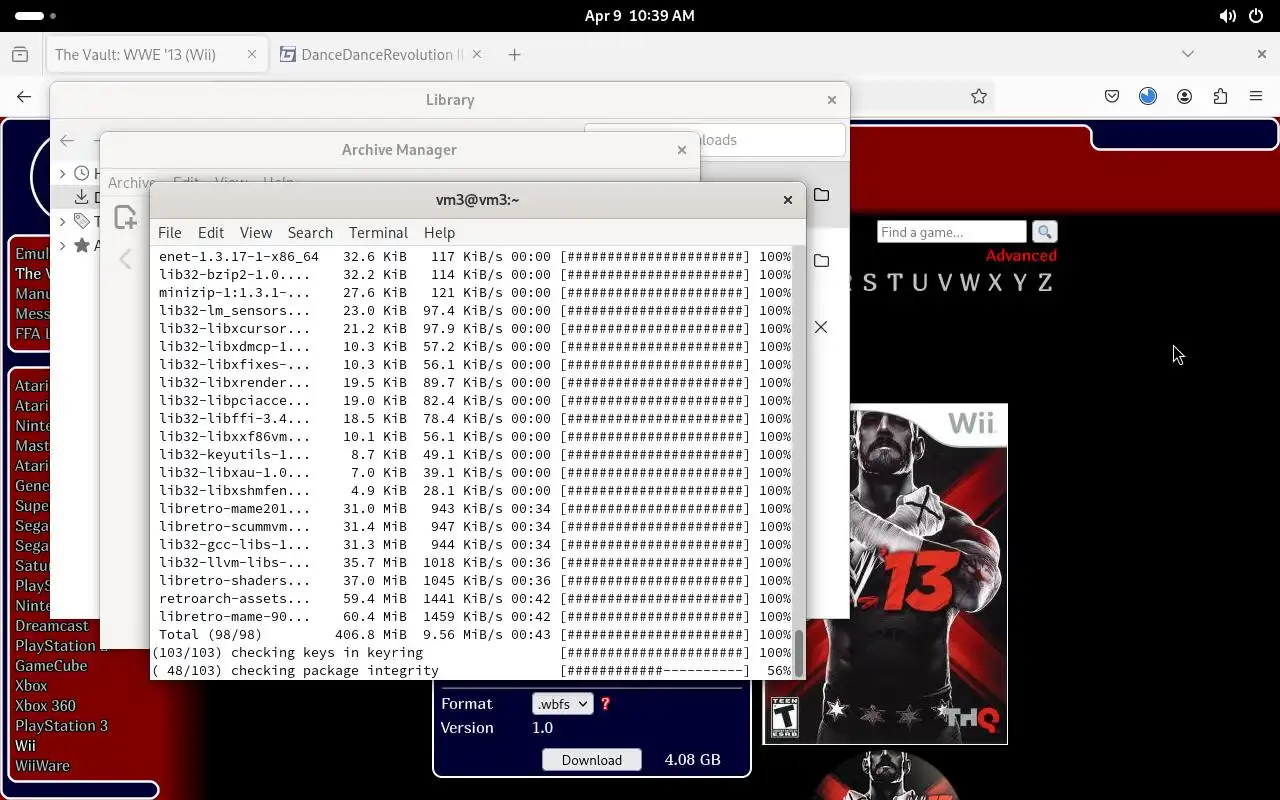Click the magnifier search button next to Find a game

click(1044, 232)
